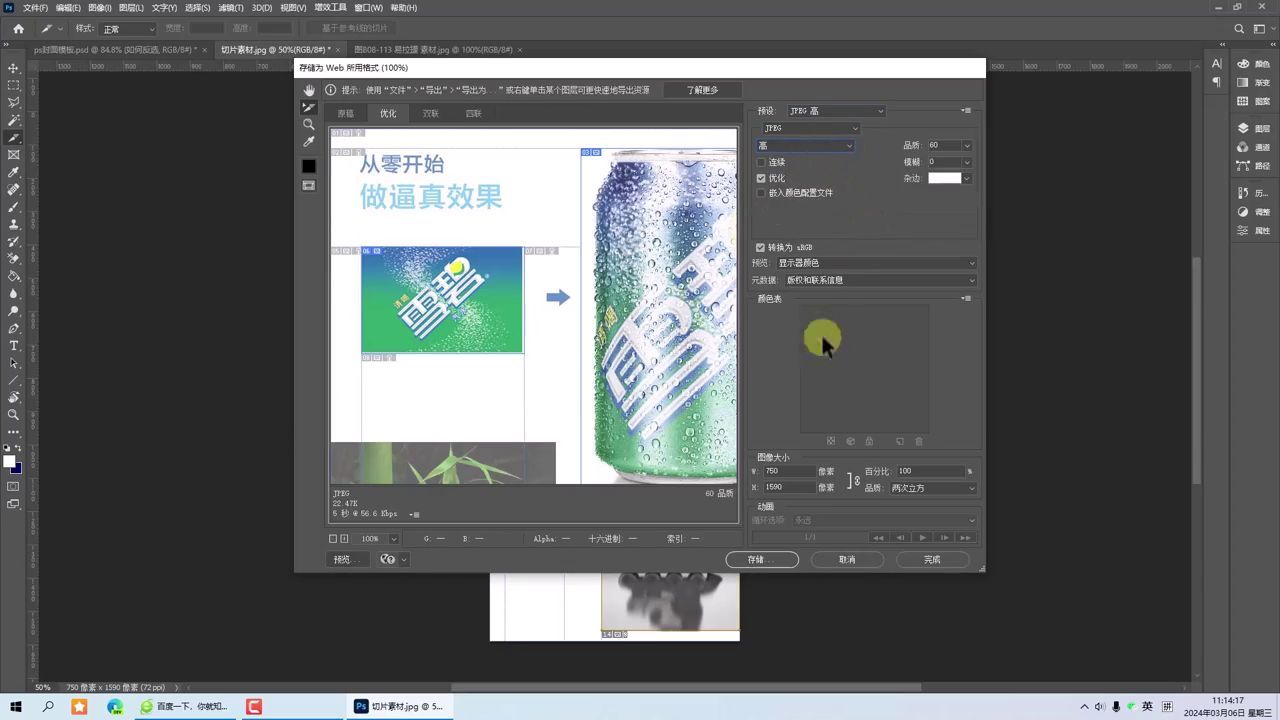Open the JPEG file format dropdown
The height and width of the screenshot is (720, 1280).
click(x=811, y=128)
